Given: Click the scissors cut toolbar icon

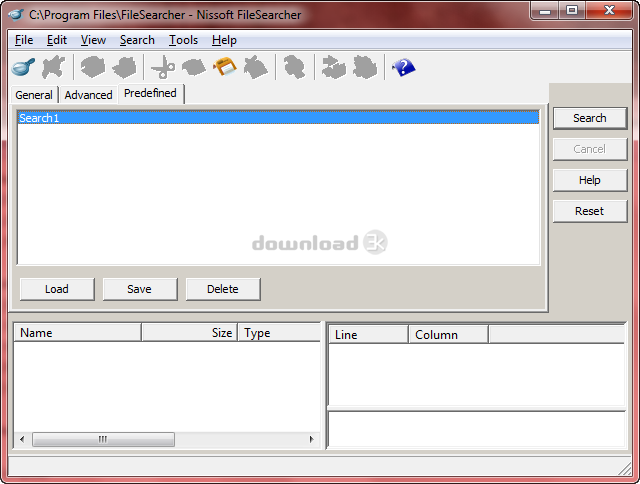Looking at the screenshot, I should [163, 67].
